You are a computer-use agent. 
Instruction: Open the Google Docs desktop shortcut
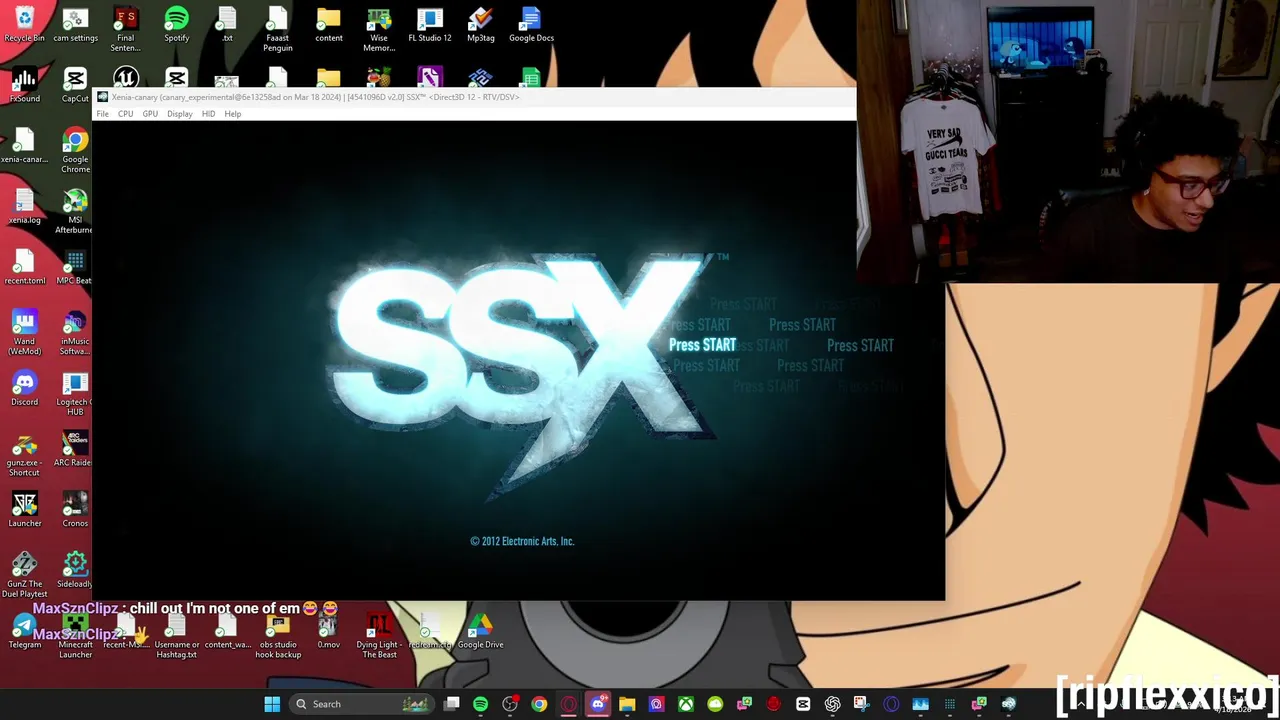tap(531, 24)
